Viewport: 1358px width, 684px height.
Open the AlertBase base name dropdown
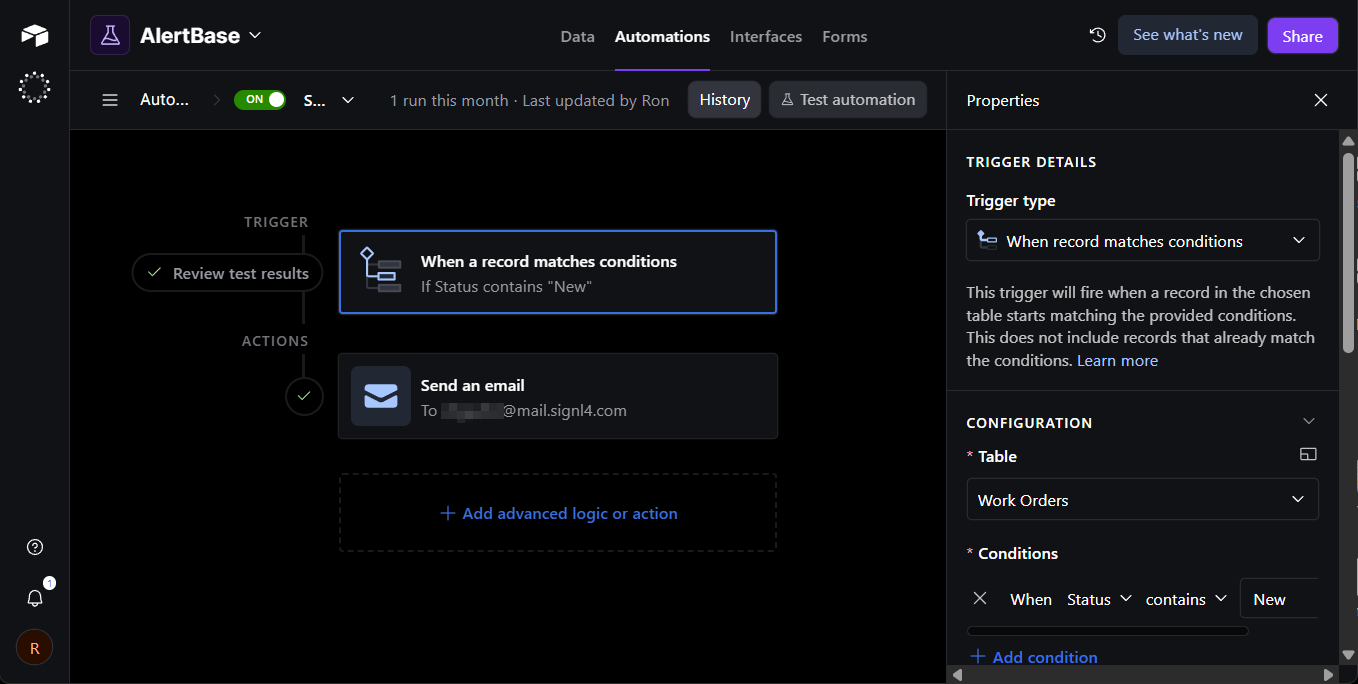click(200, 35)
